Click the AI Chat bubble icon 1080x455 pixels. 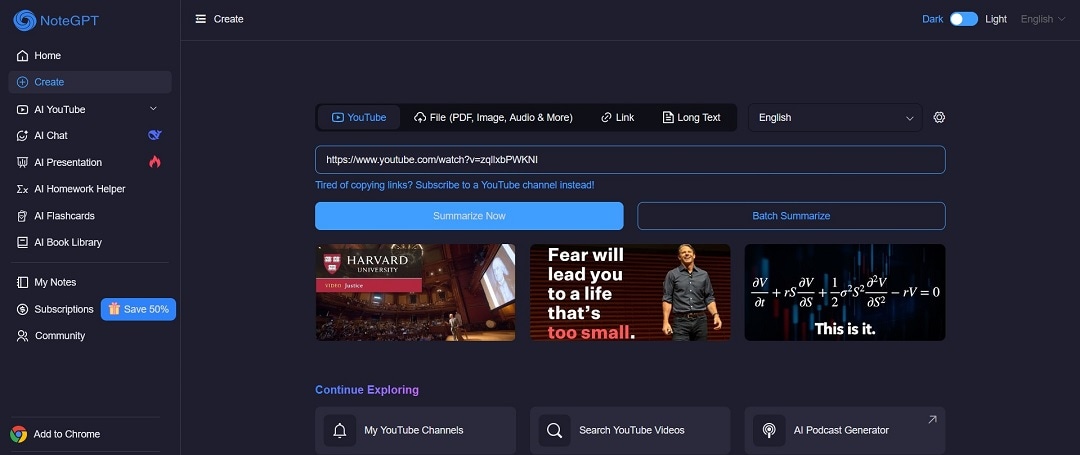click(x=22, y=136)
